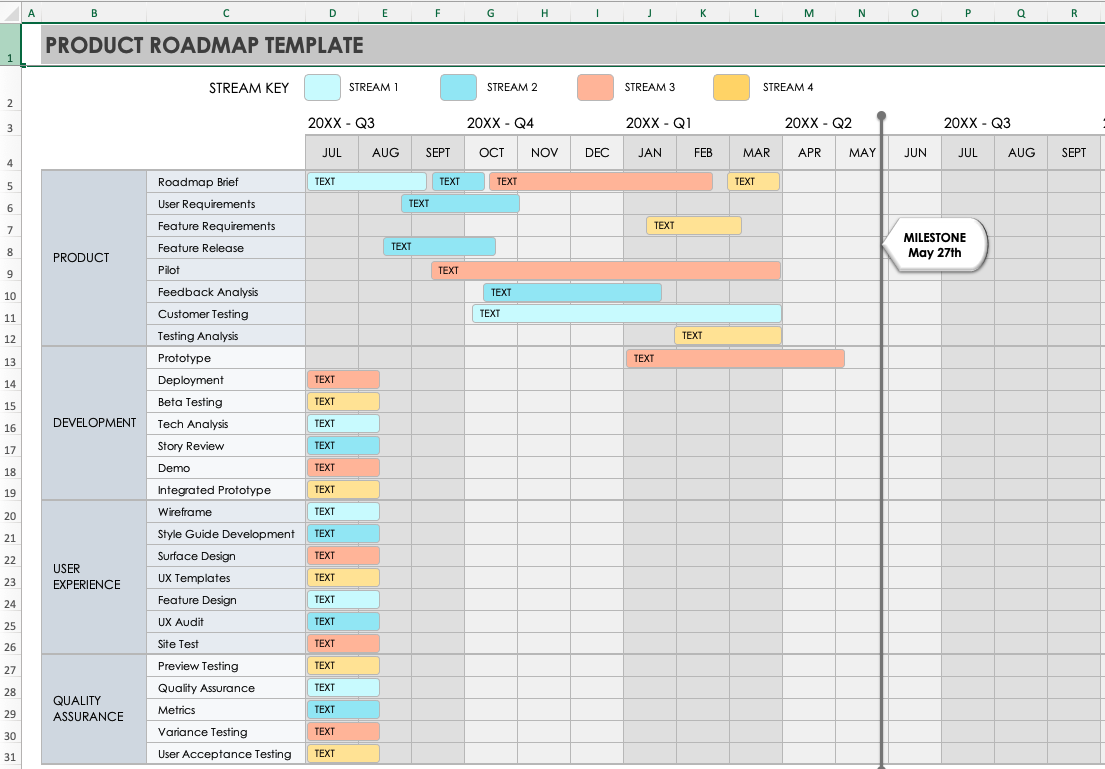Select column D header
This screenshot has height=769, width=1105.
332,13
